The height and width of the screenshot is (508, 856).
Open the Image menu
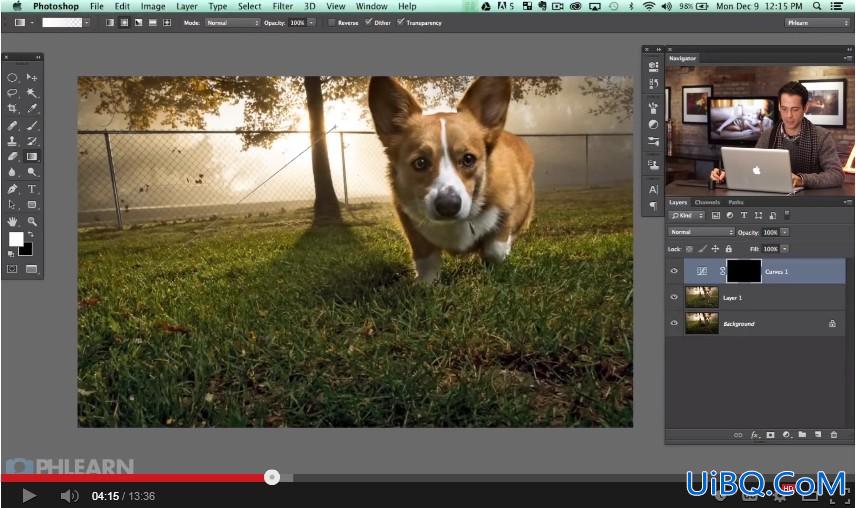[x=153, y=6]
